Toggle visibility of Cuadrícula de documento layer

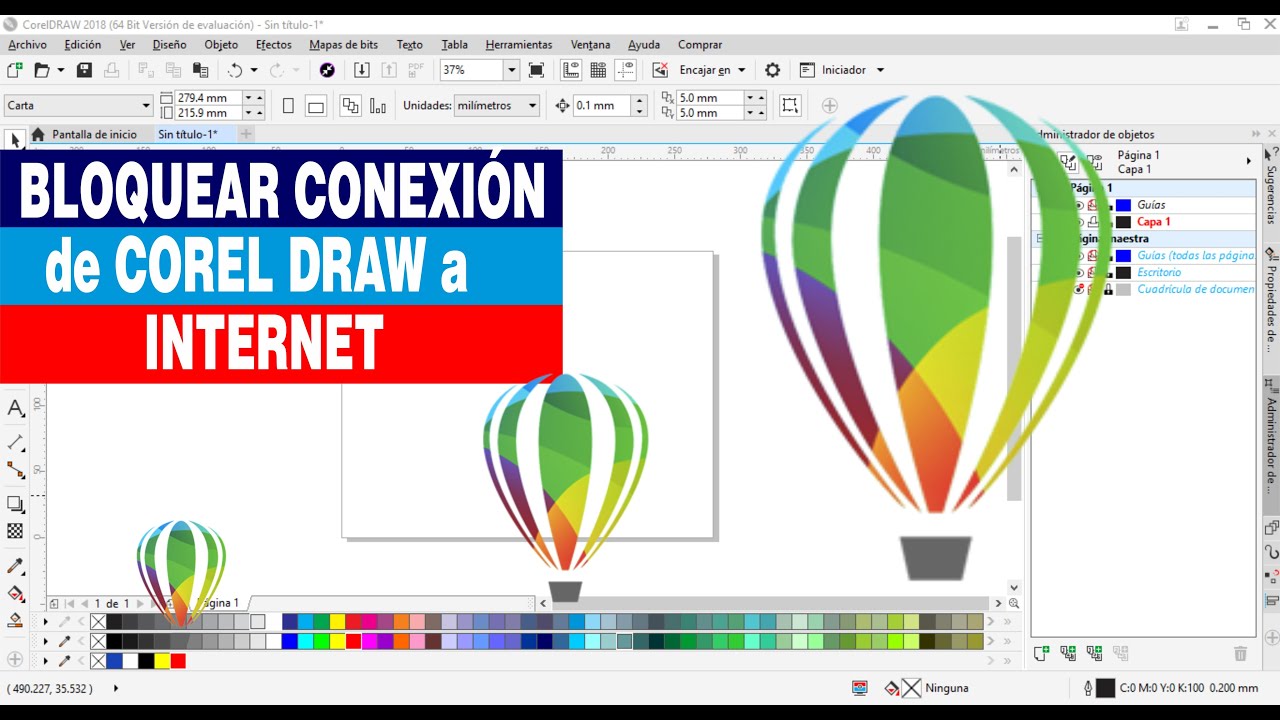(x=1079, y=289)
